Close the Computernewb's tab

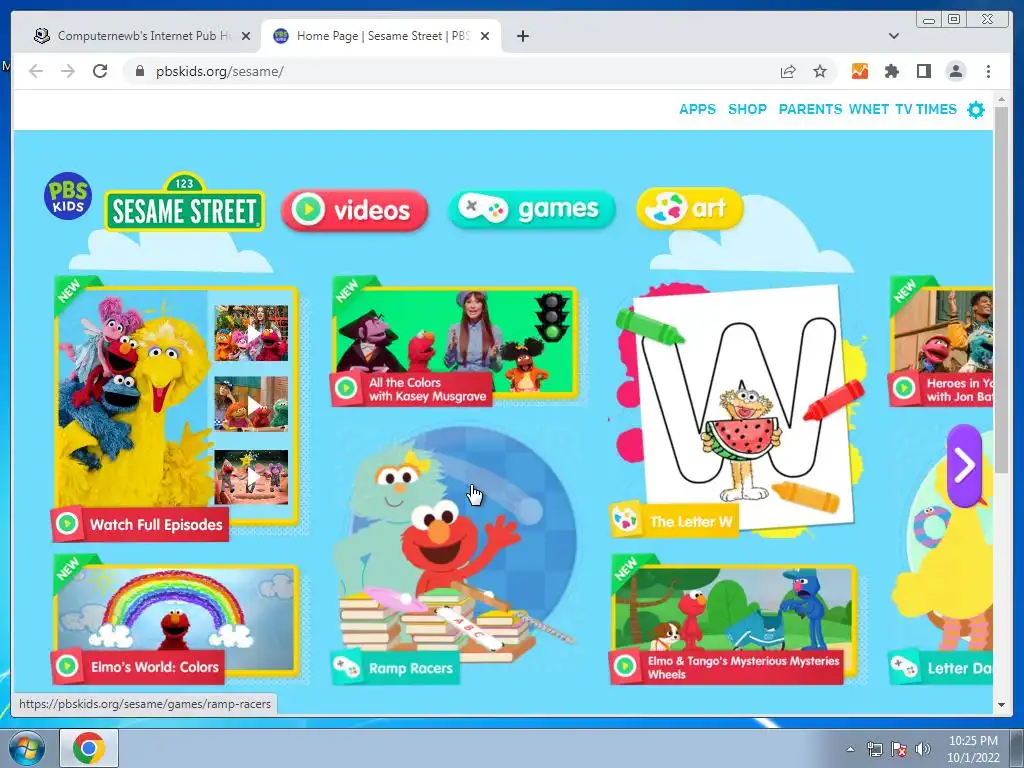click(246, 36)
